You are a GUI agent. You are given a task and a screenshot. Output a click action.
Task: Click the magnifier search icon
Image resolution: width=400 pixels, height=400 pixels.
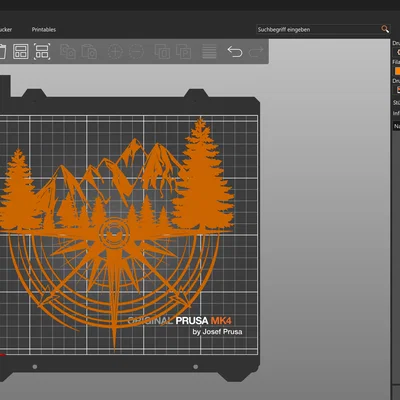tap(385, 29)
